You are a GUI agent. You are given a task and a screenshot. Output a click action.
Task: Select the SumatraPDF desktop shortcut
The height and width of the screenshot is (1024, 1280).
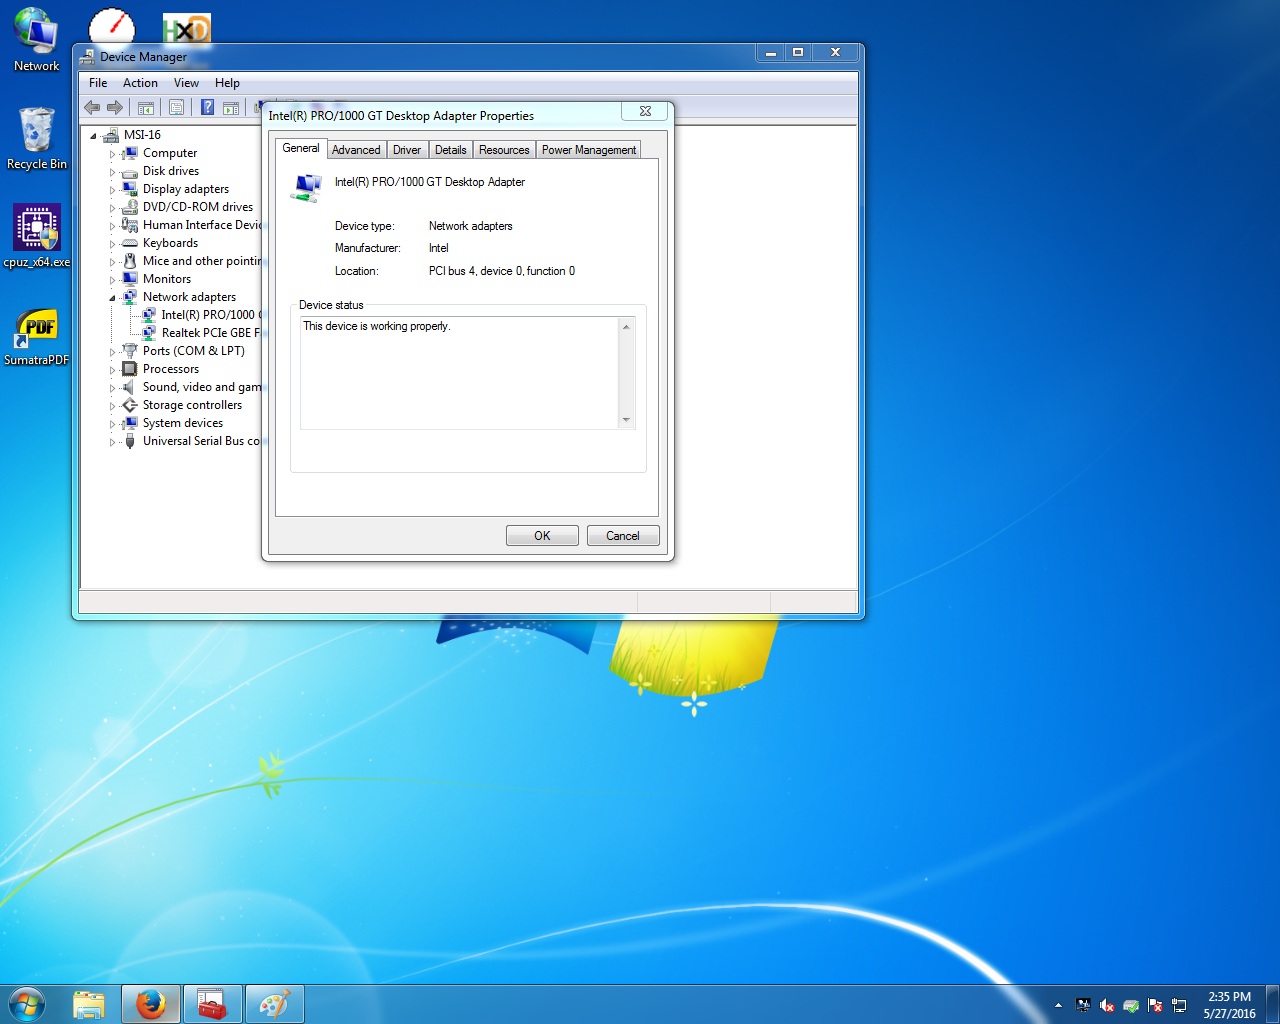coord(36,336)
